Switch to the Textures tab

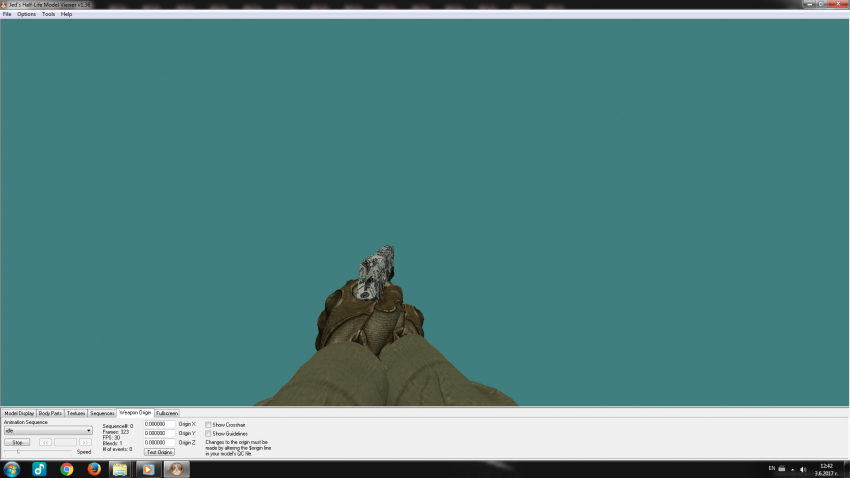76,413
